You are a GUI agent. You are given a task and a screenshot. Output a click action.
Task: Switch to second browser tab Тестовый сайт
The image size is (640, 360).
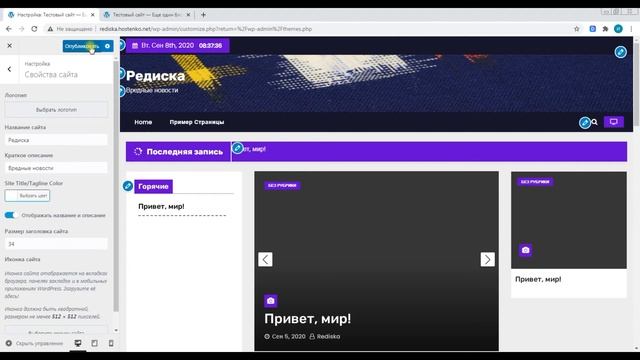[x=146, y=15]
